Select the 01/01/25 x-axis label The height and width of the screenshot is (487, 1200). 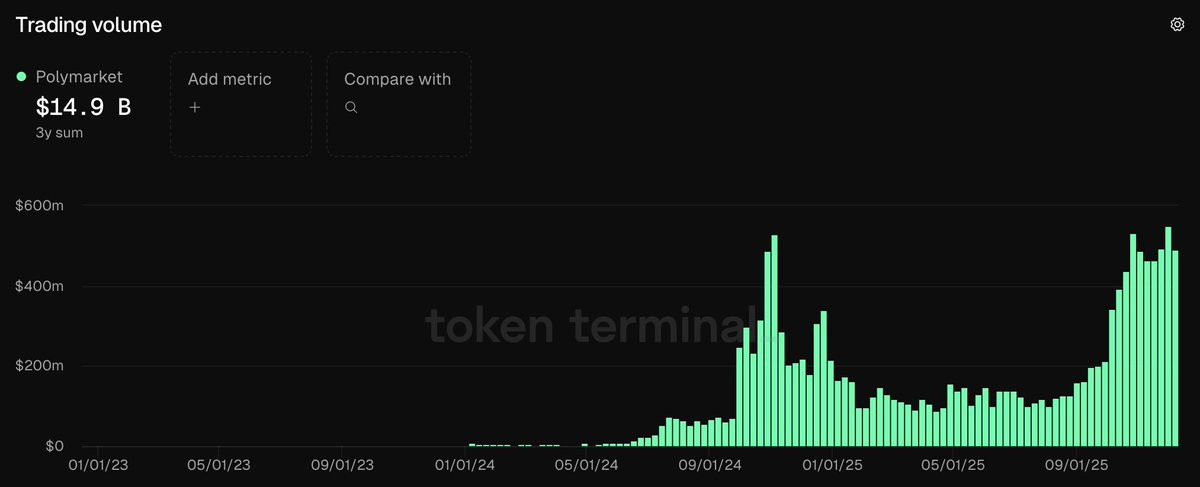point(831,465)
